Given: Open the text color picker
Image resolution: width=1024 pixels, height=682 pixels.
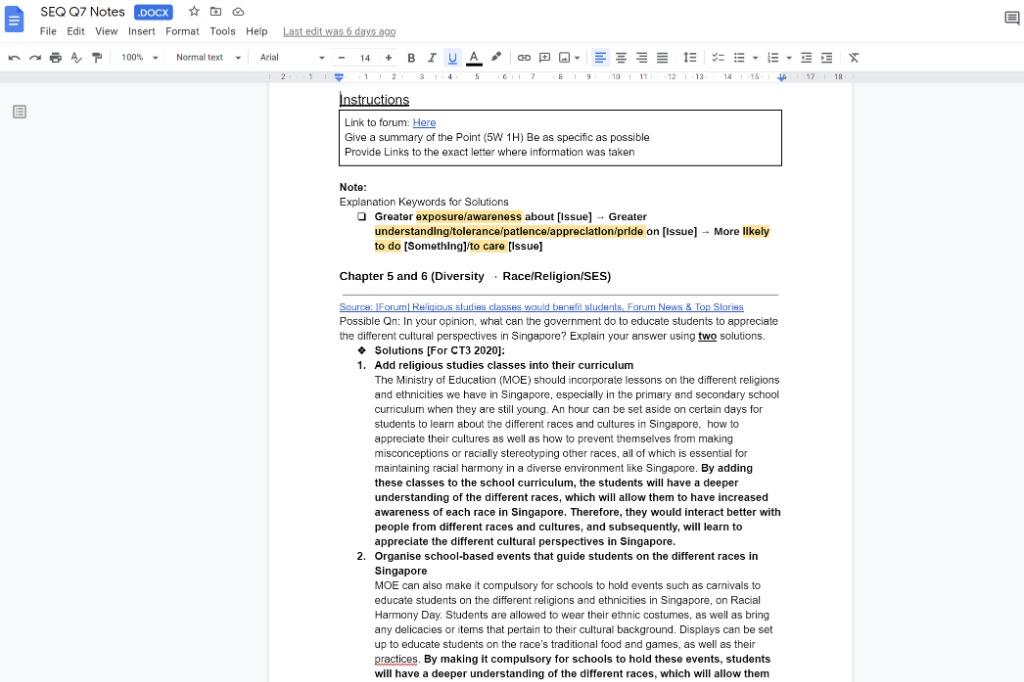Looking at the screenshot, I should (x=471, y=57).
